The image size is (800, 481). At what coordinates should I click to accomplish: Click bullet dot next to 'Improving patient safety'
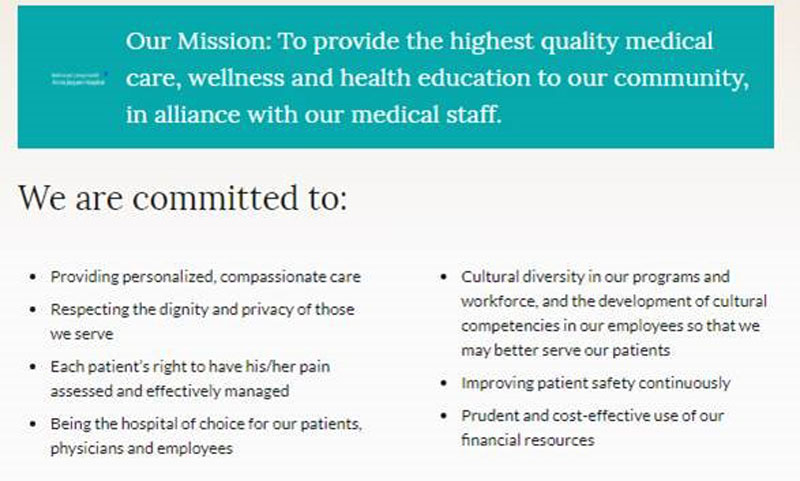[444, 384]
